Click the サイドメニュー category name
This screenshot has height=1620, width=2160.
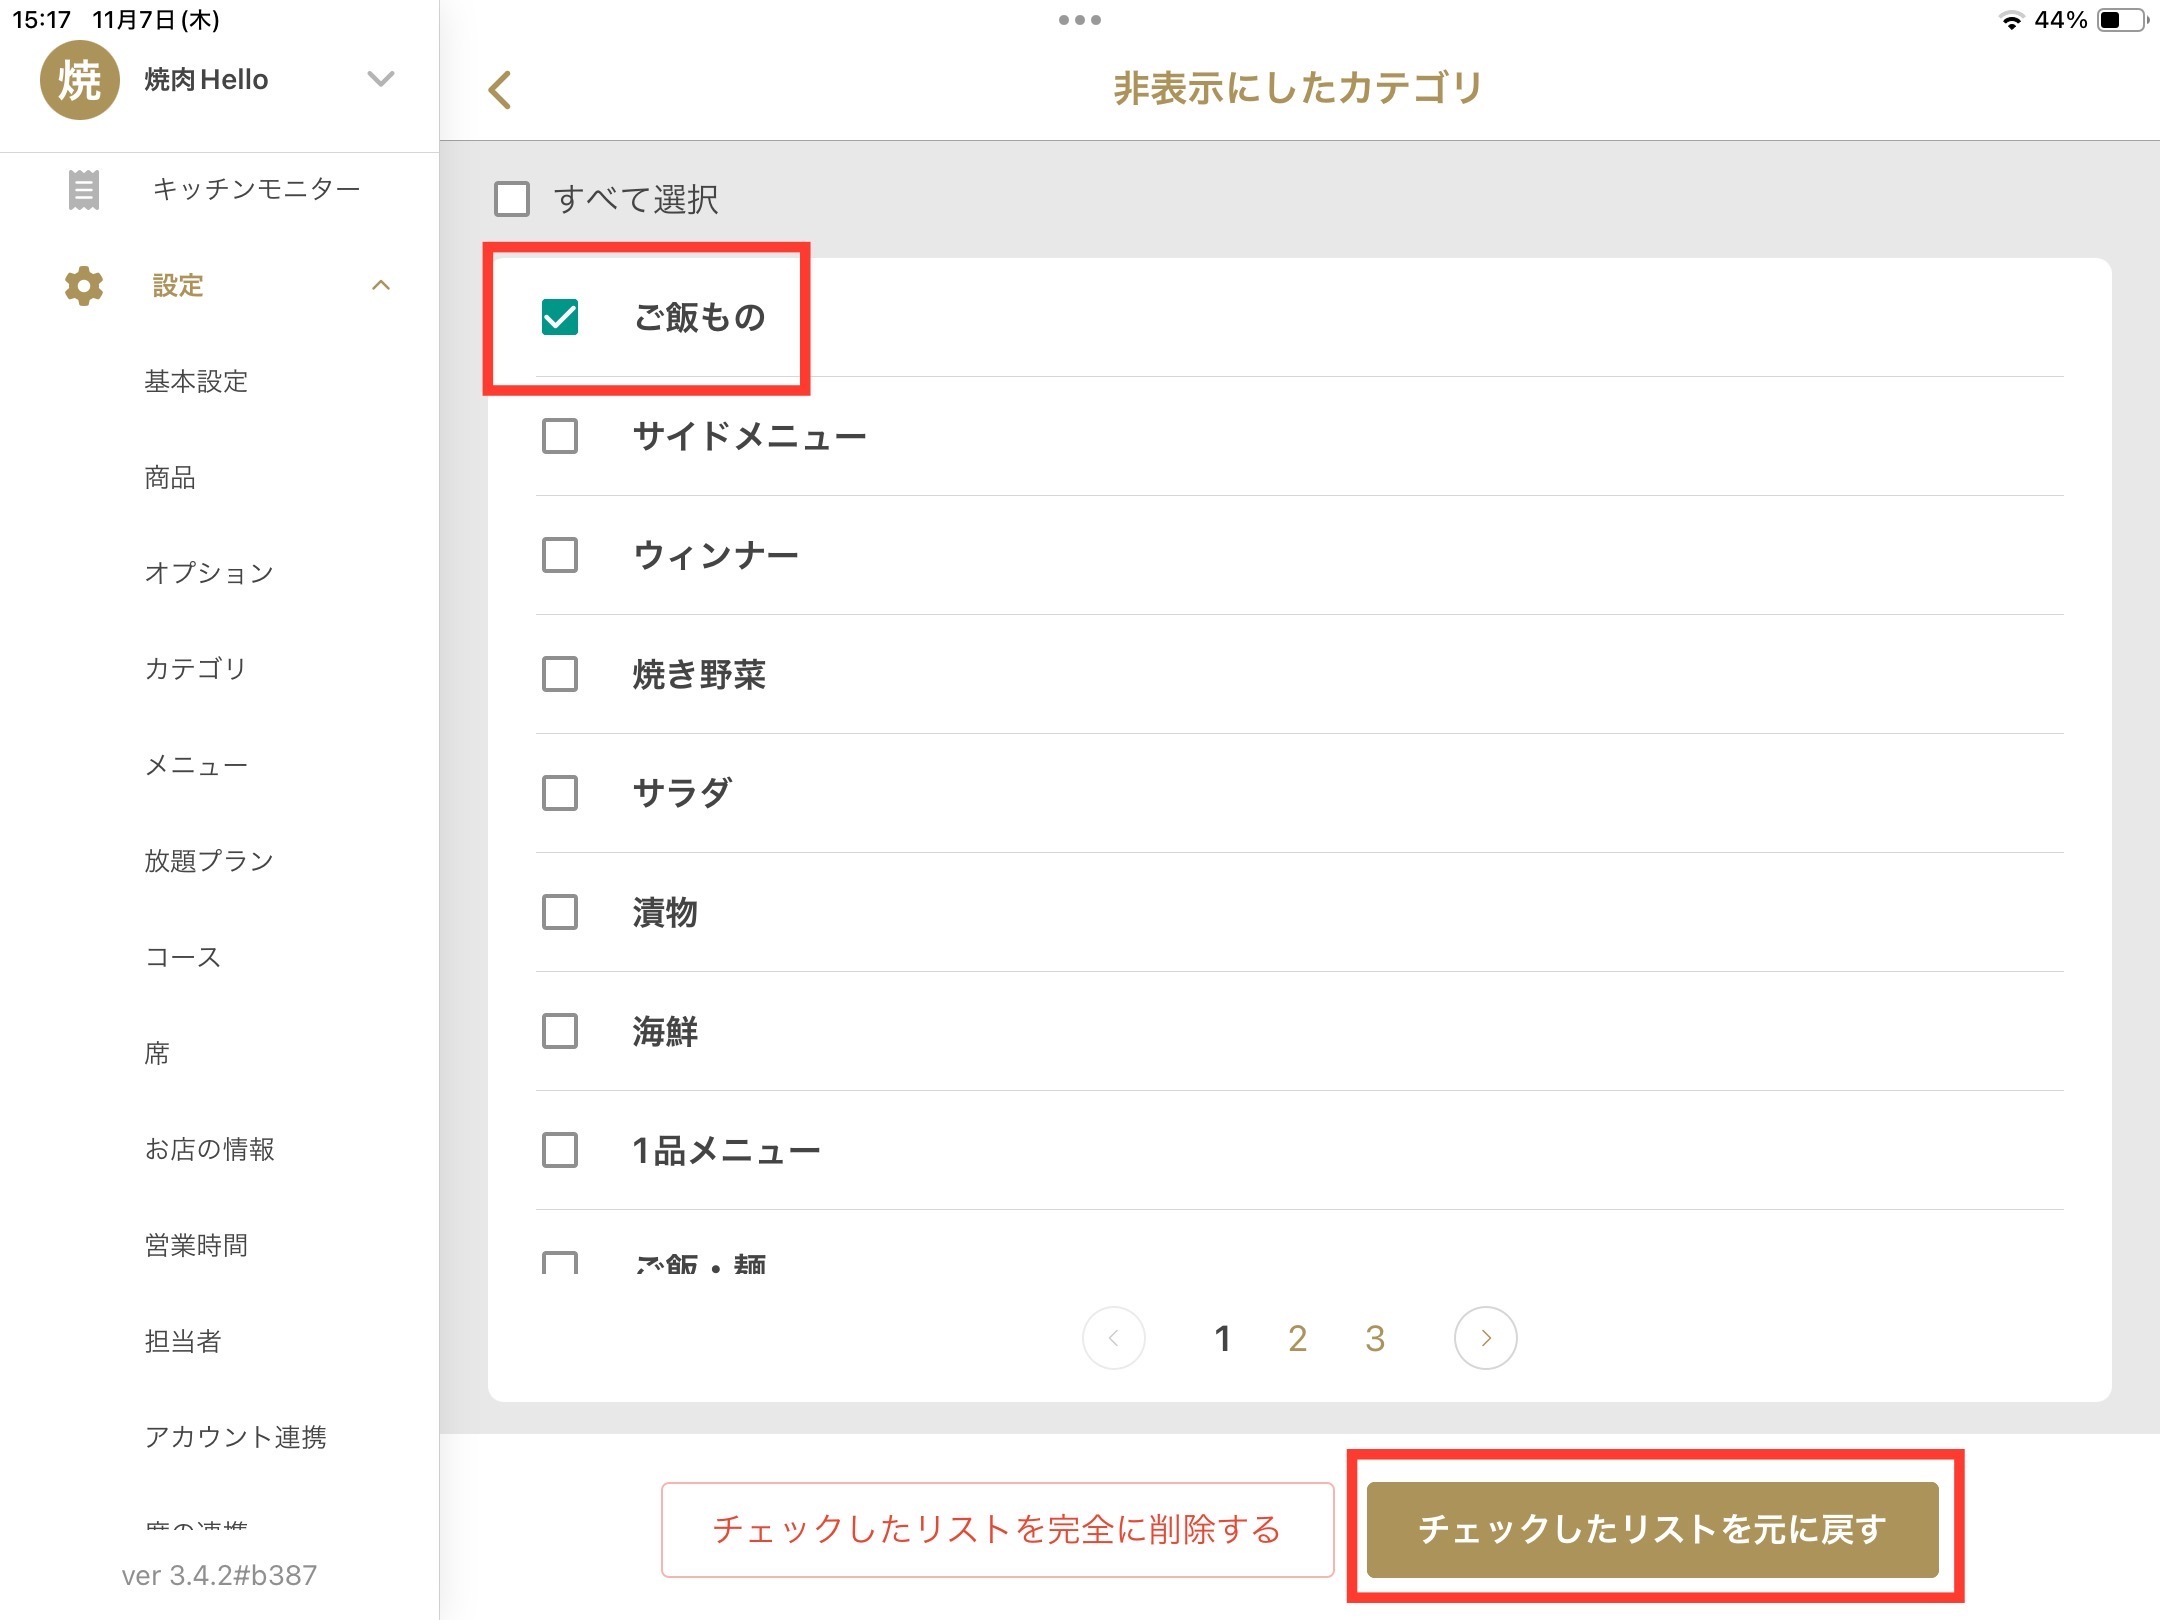pos(750,436)
